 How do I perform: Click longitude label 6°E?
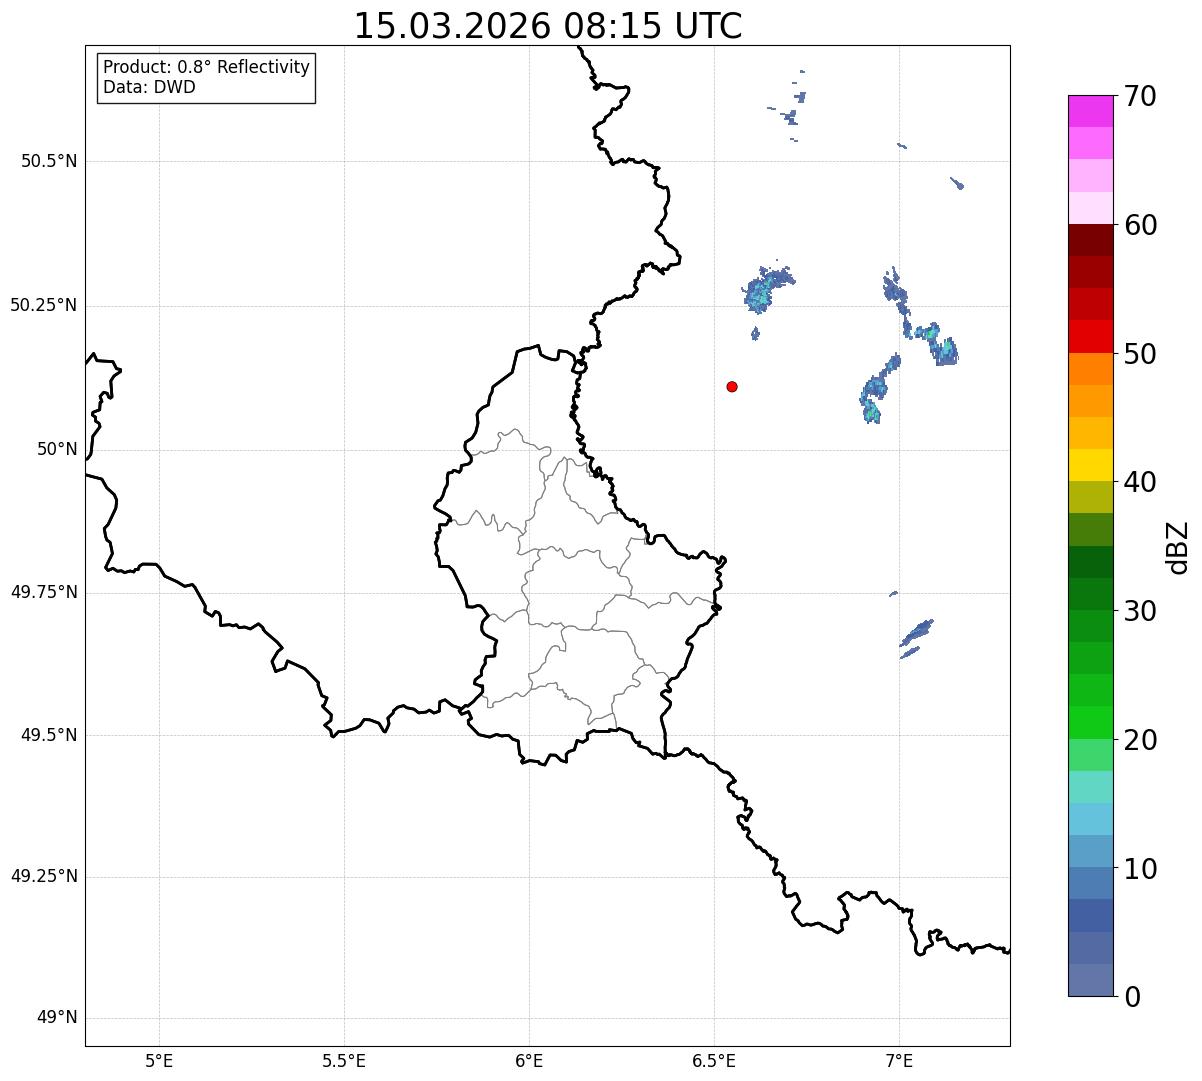(529, 1061)
